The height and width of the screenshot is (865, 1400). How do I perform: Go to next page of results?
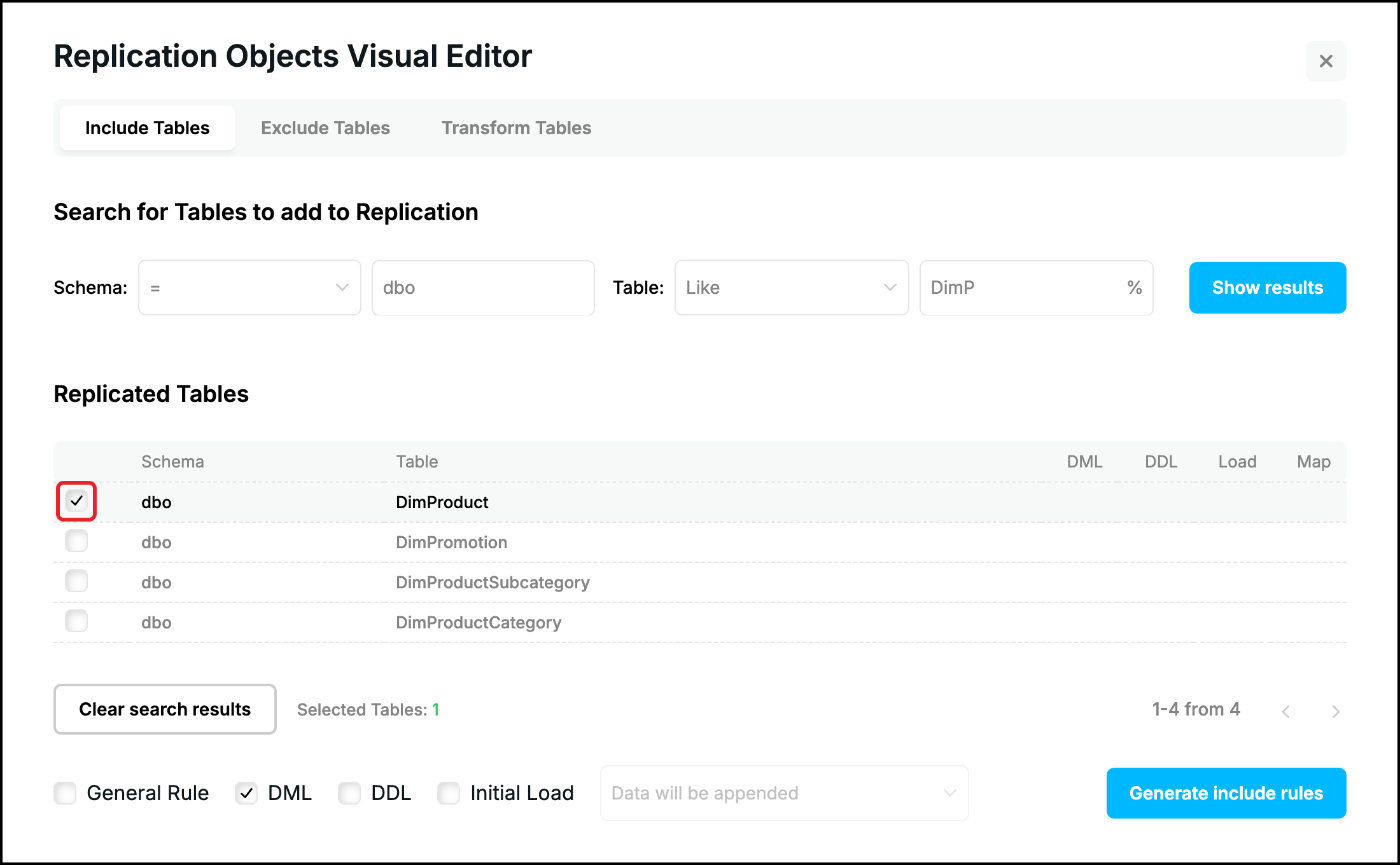(x=1336, y=711)
